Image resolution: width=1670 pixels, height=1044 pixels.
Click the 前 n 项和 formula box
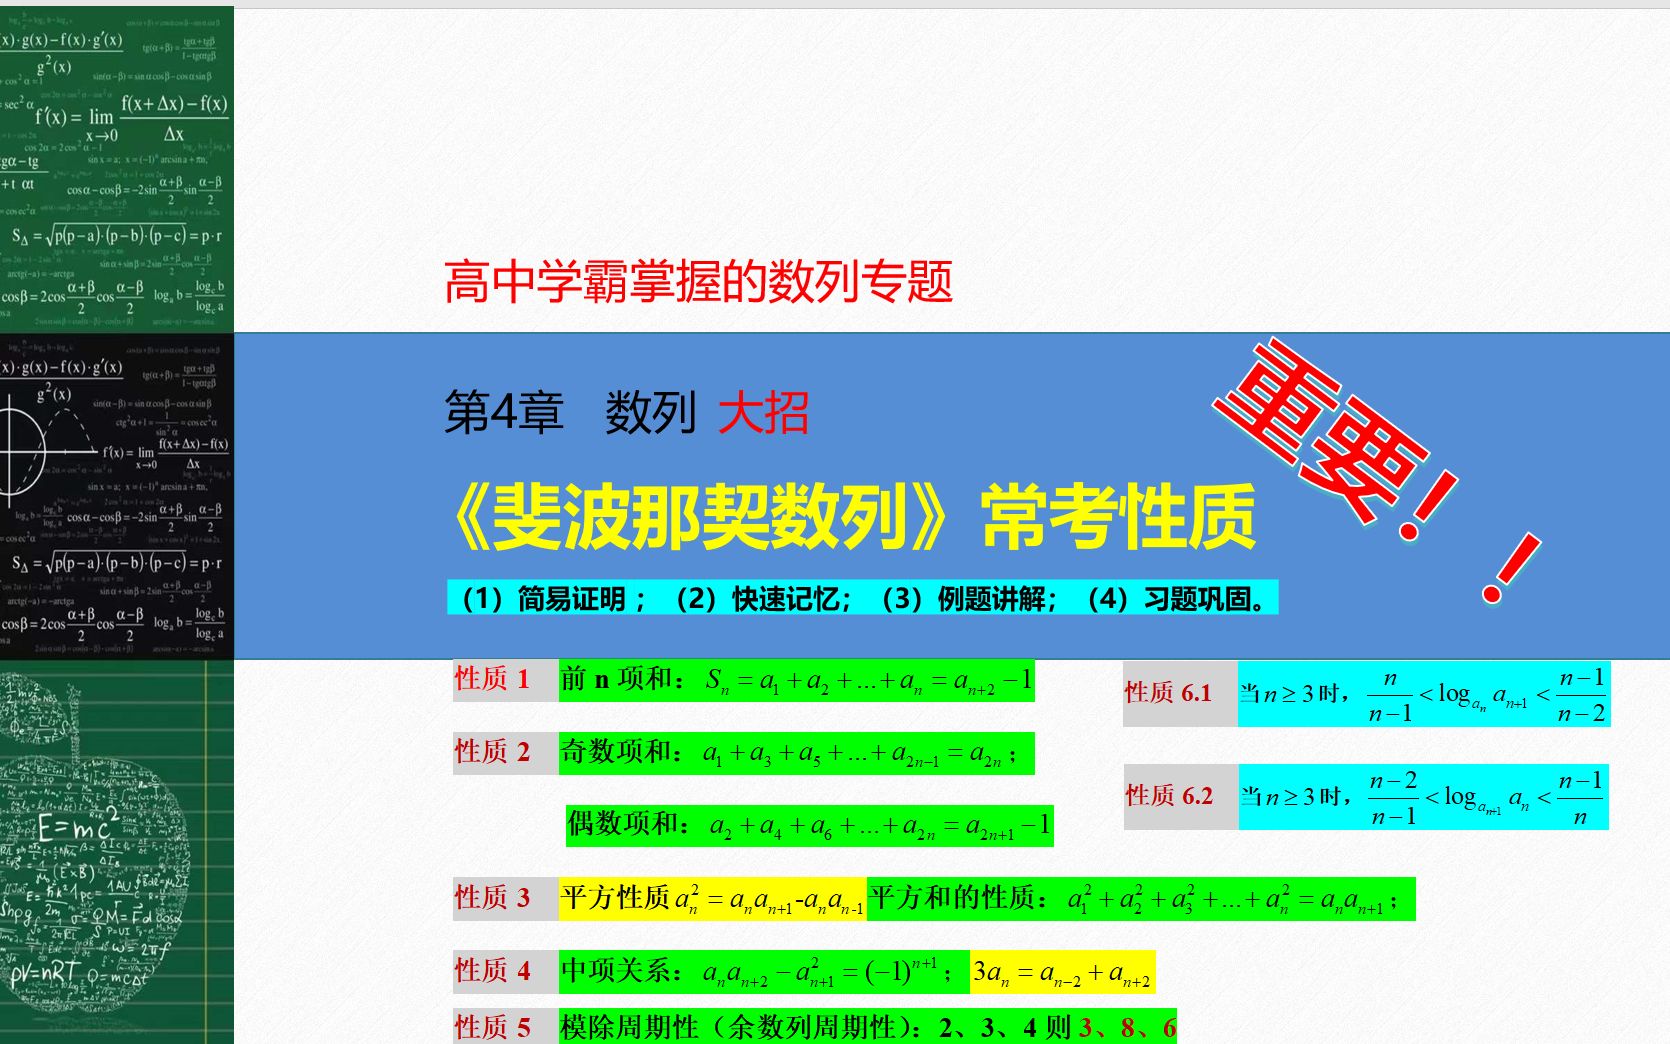pos(796,680)
